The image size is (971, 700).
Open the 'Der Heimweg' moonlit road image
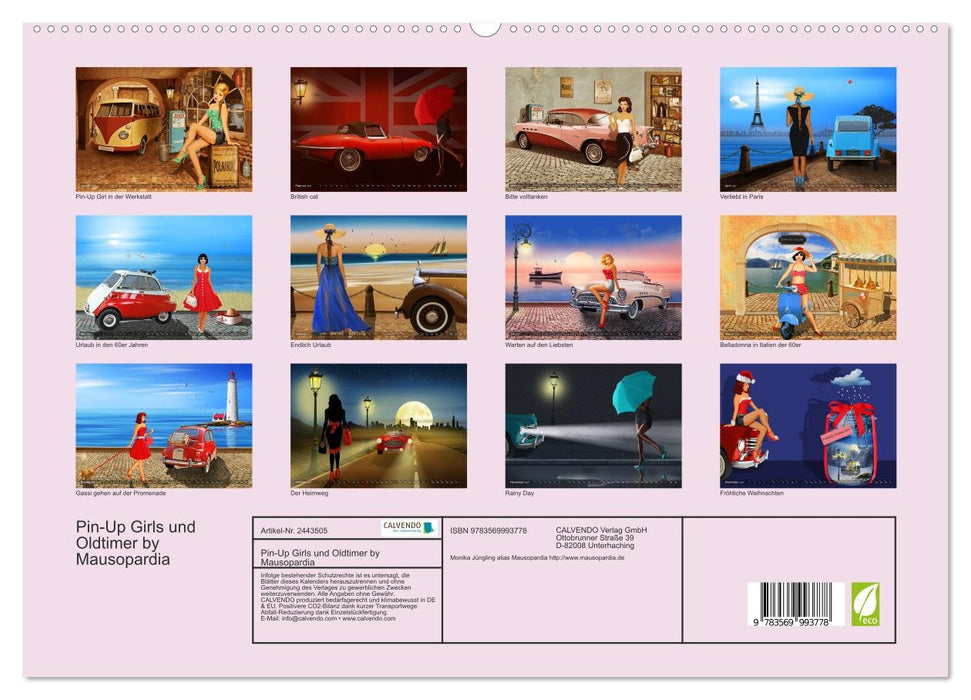(x=378, y=426)
